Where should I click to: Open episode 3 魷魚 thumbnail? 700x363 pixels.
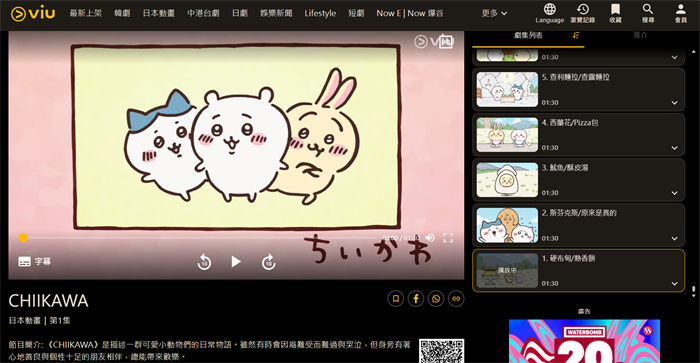[507, 179]
